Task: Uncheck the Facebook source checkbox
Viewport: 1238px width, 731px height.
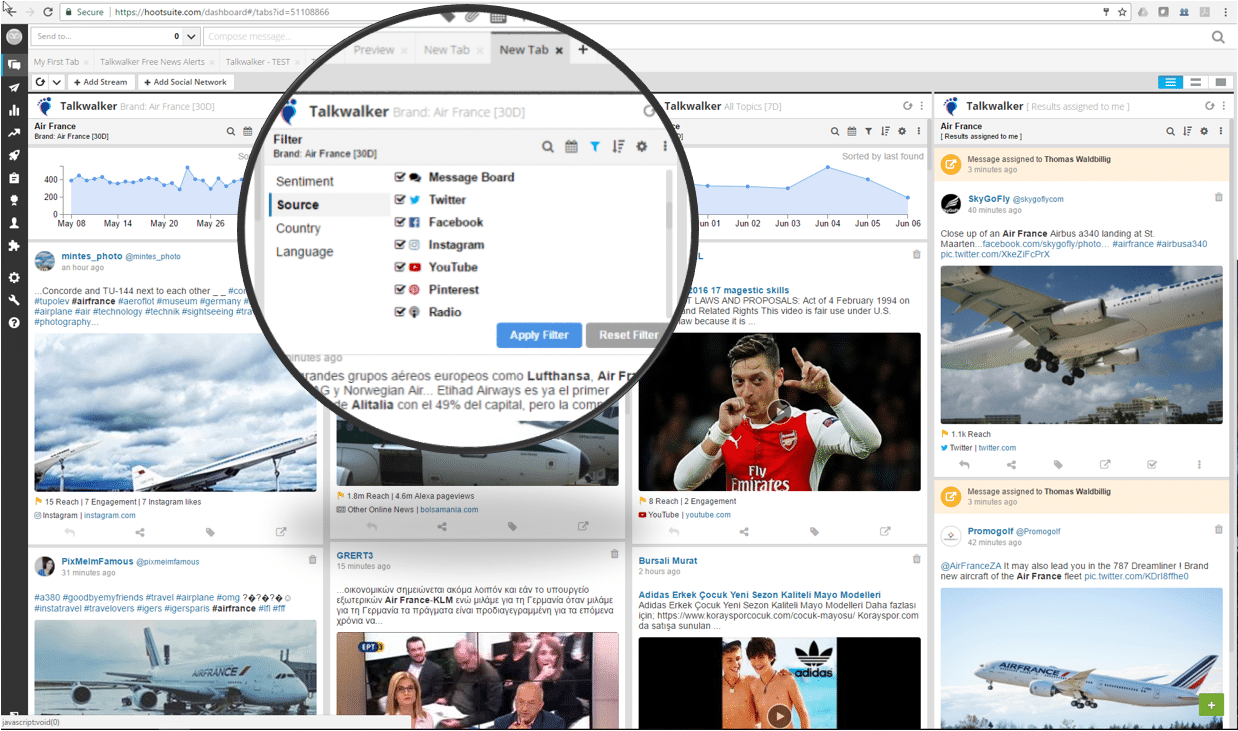Action: point(400,222)
